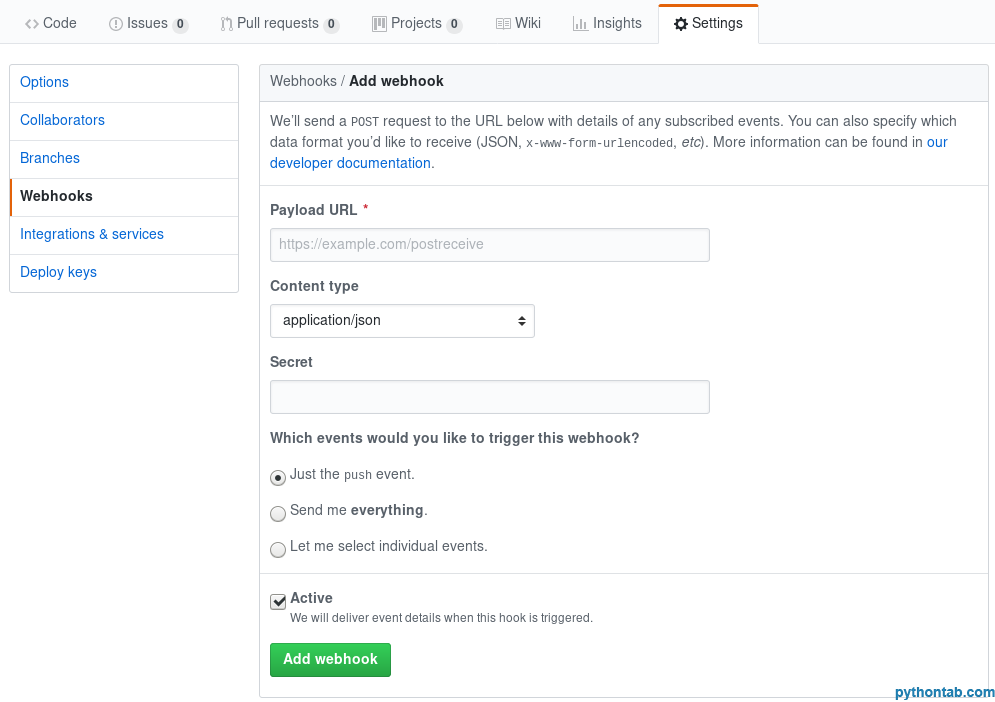This screenshot has width=995, height=702.
Task: Select 'Send me everything' radio button
Action: (278, 513)
